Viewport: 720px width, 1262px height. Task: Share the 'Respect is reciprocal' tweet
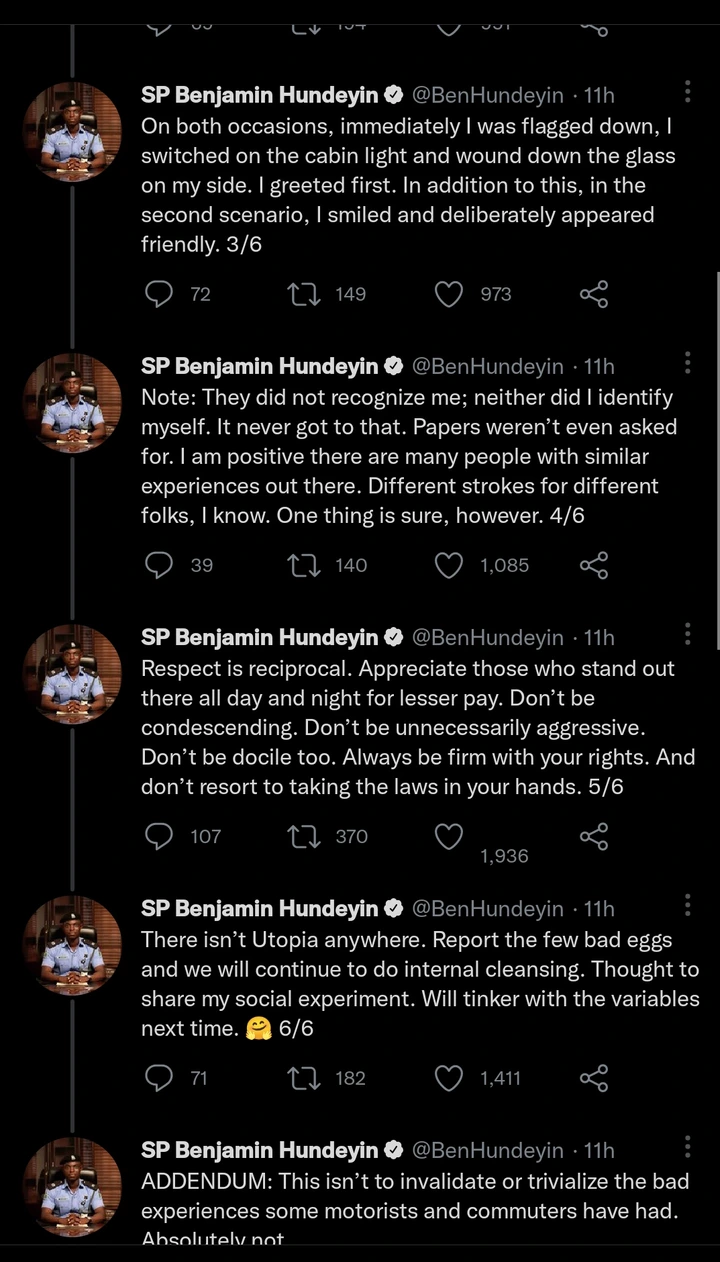[594, 836]
